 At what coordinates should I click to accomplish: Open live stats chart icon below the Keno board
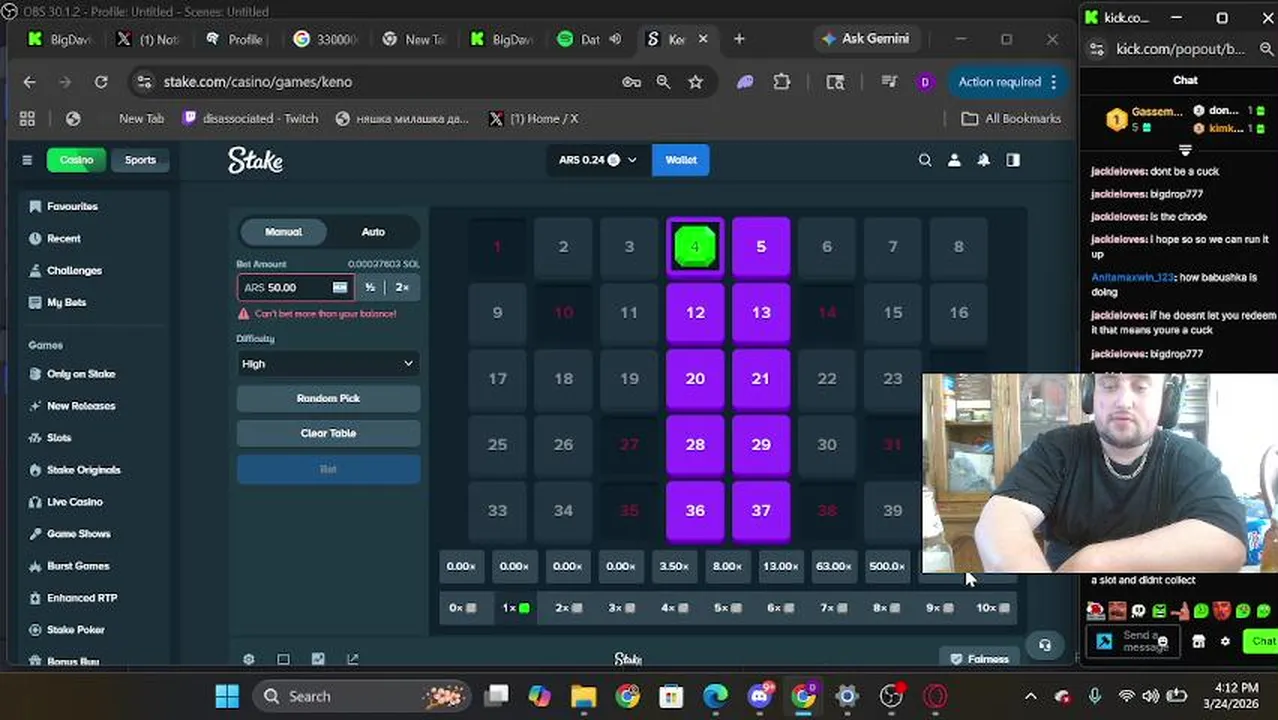tap(318, 659)
